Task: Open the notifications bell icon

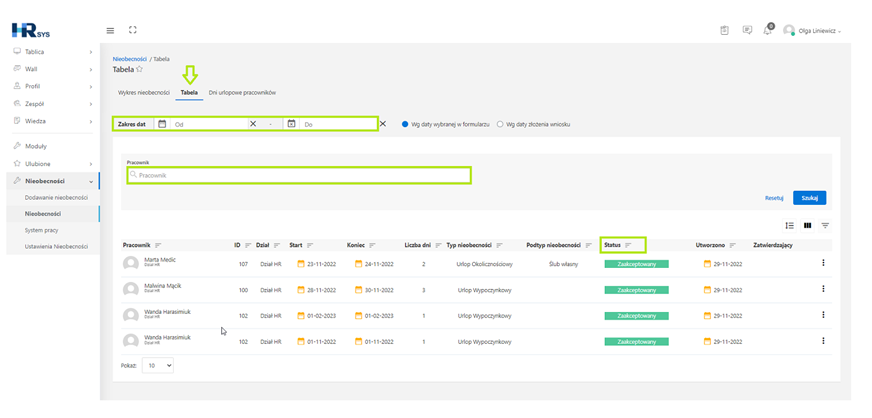Action: (767, 30)
